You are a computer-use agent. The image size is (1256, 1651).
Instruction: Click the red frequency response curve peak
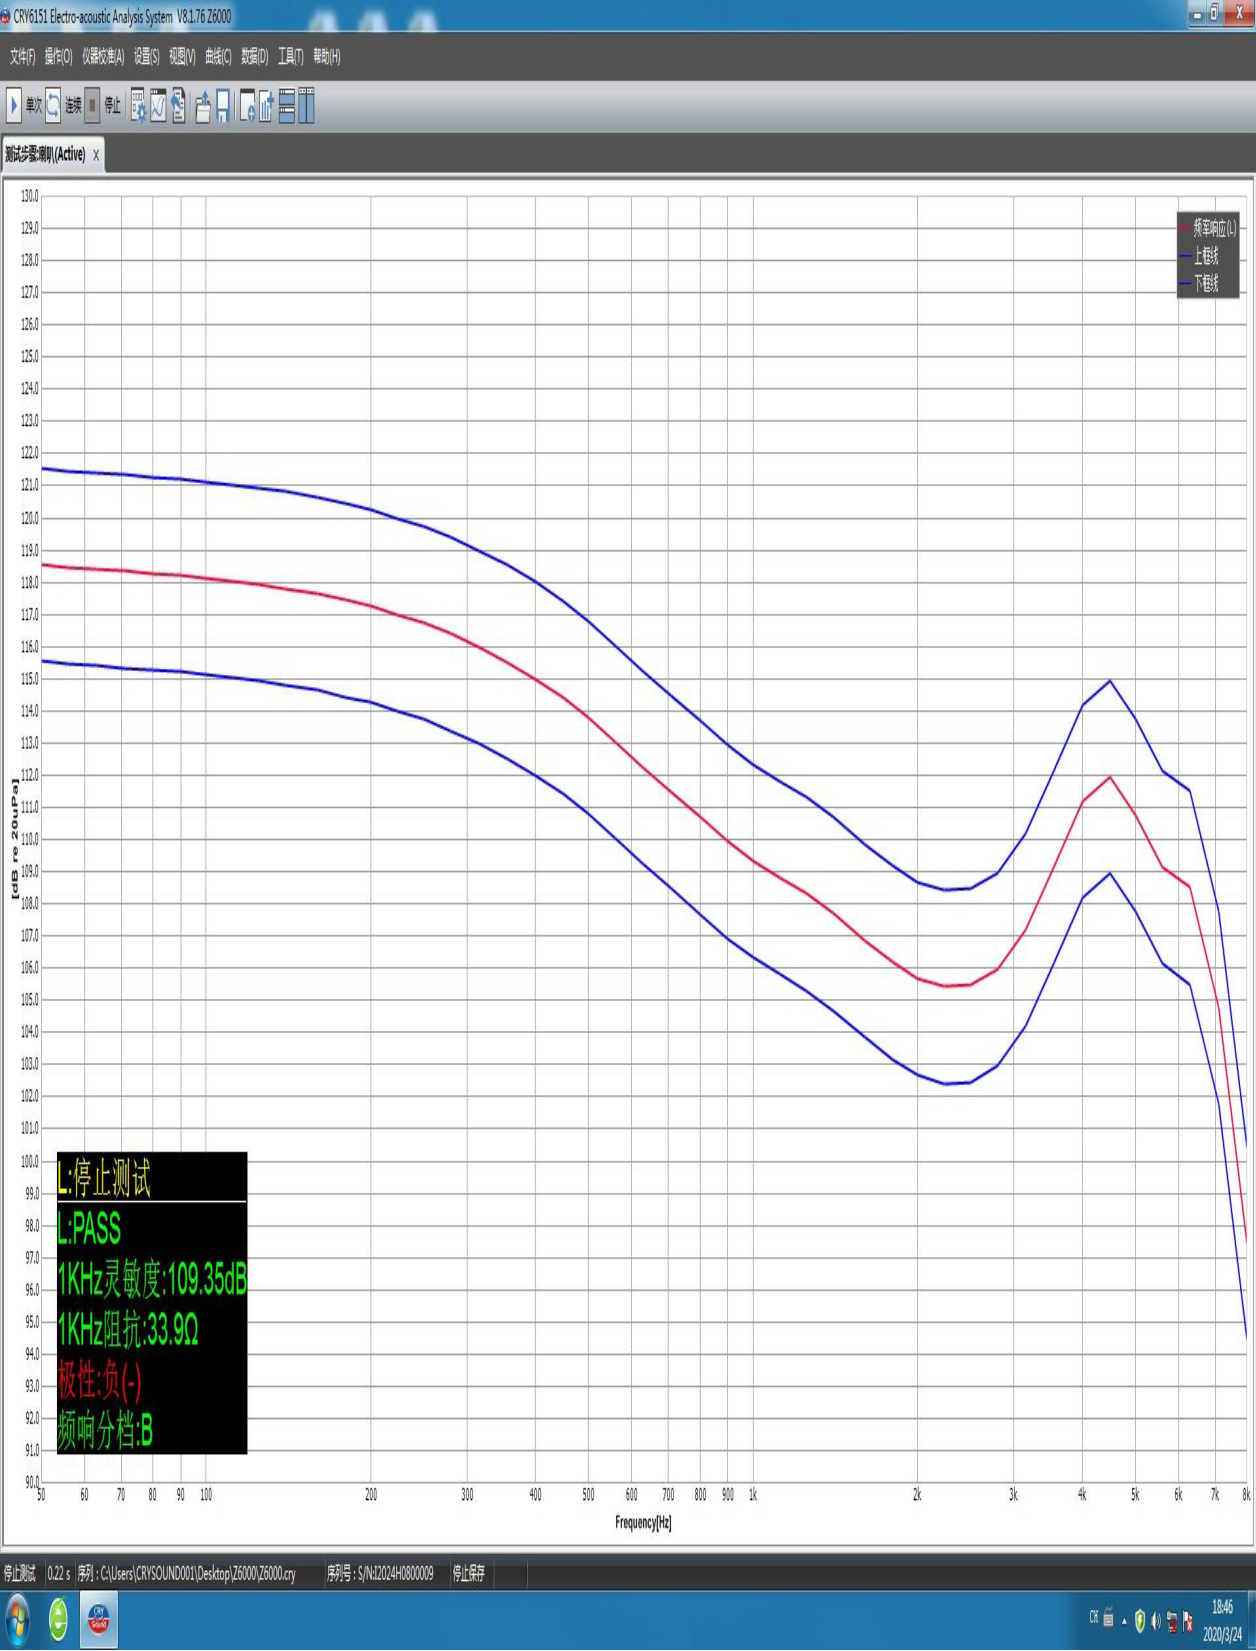[1110, 777]
